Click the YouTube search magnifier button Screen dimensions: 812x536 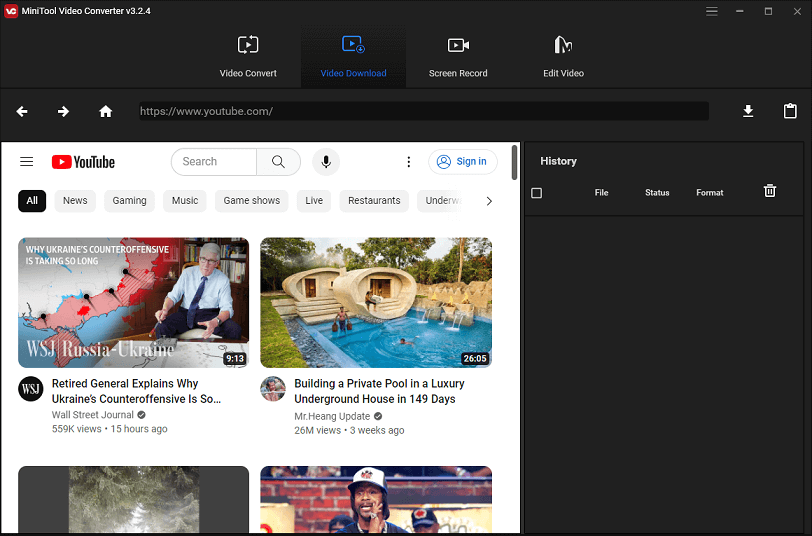tap(279, 162)
